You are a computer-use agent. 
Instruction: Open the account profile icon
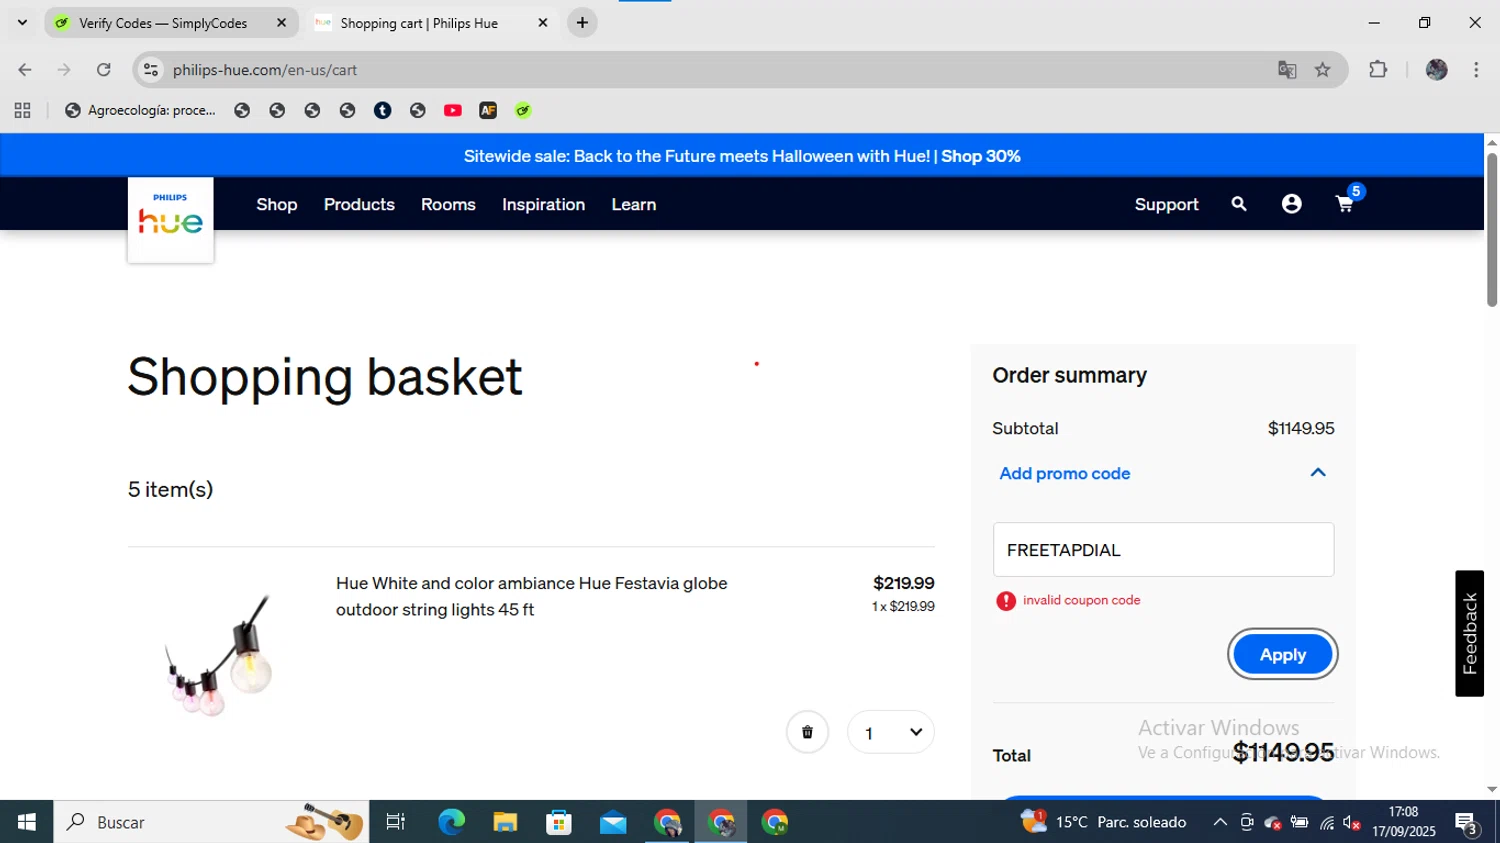point(1292,204)
